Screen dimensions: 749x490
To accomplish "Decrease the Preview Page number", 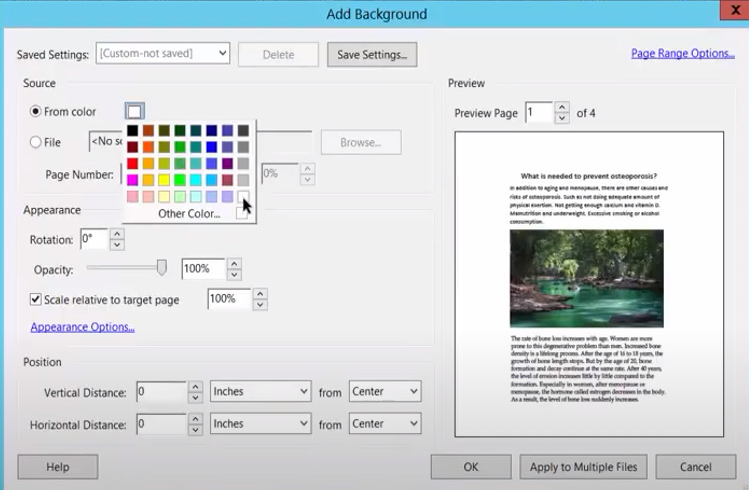I will (x=562, y=118).
